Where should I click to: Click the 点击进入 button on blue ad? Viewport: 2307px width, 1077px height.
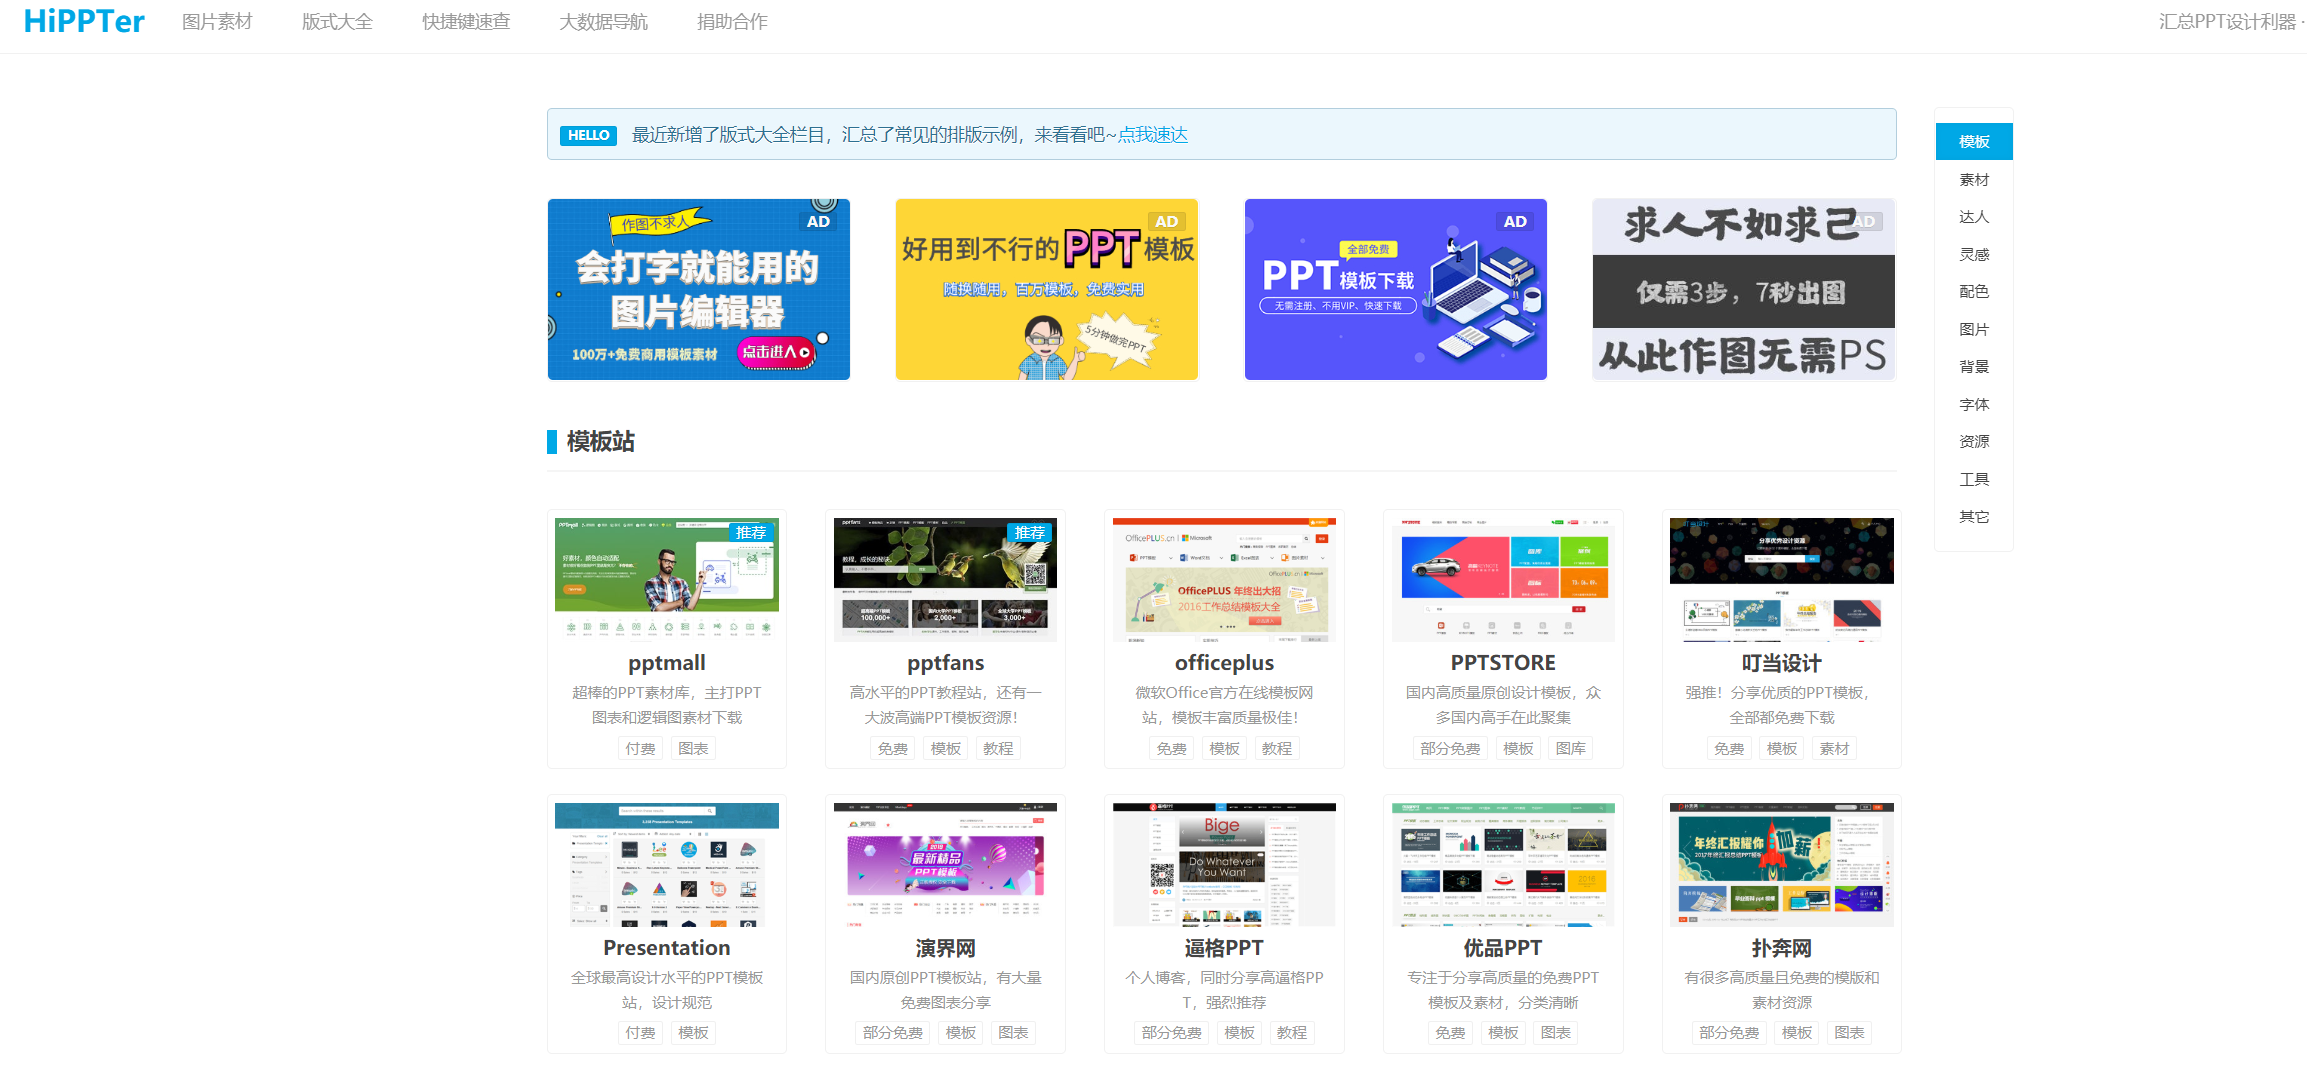pos(776,352)
